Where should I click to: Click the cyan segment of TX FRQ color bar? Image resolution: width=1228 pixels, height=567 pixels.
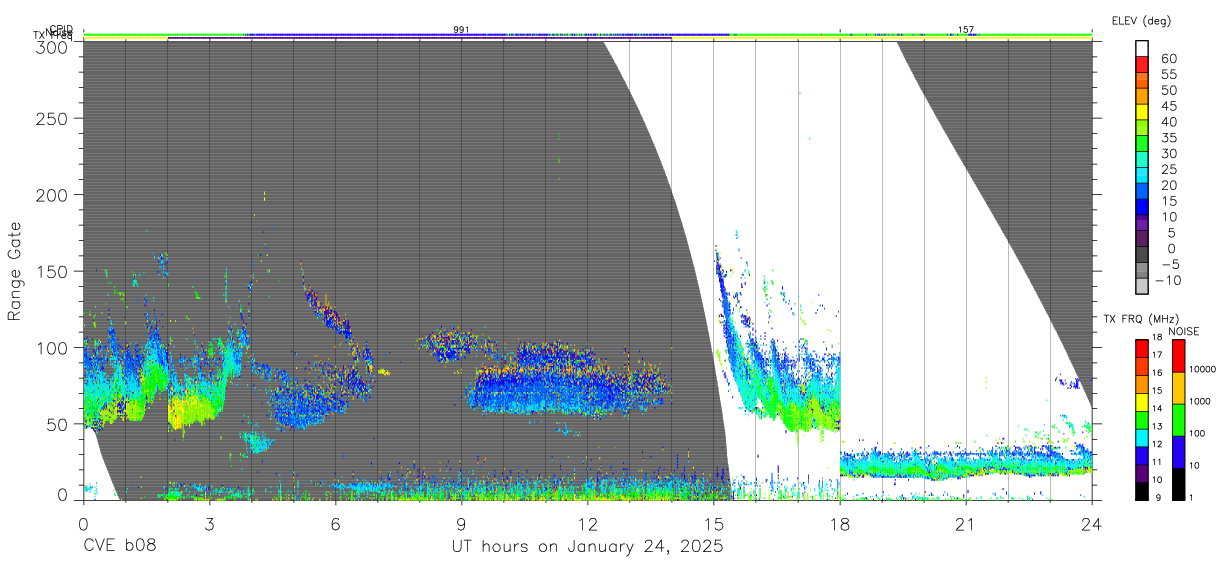1142,438
